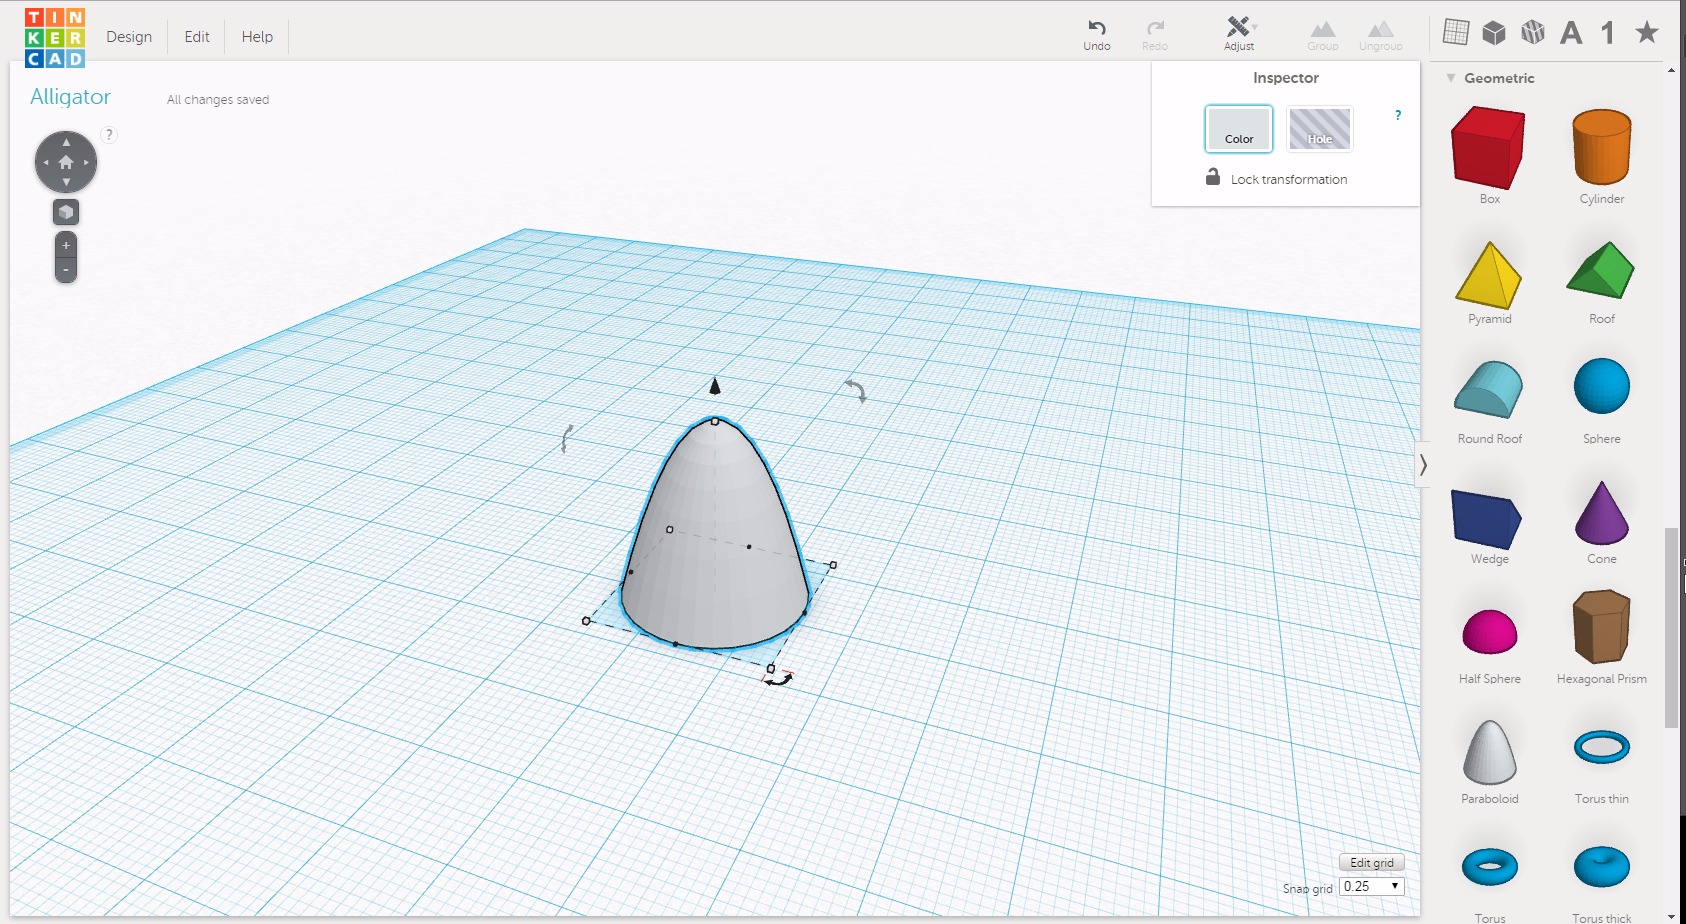Click the Group toolbar button
The width and height of the screenshot is (1686, 924).
pyautogui.click(x=1323, y=36)
